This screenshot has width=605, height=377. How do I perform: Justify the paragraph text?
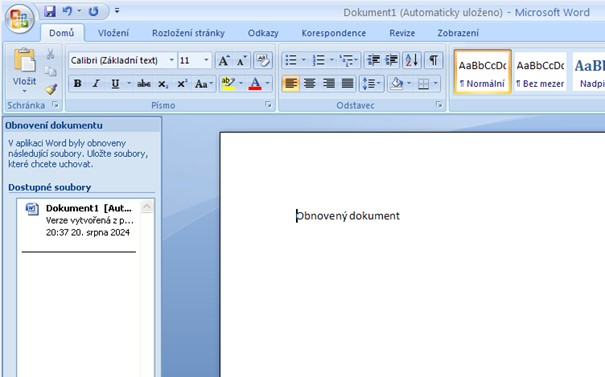click(348, 83)
